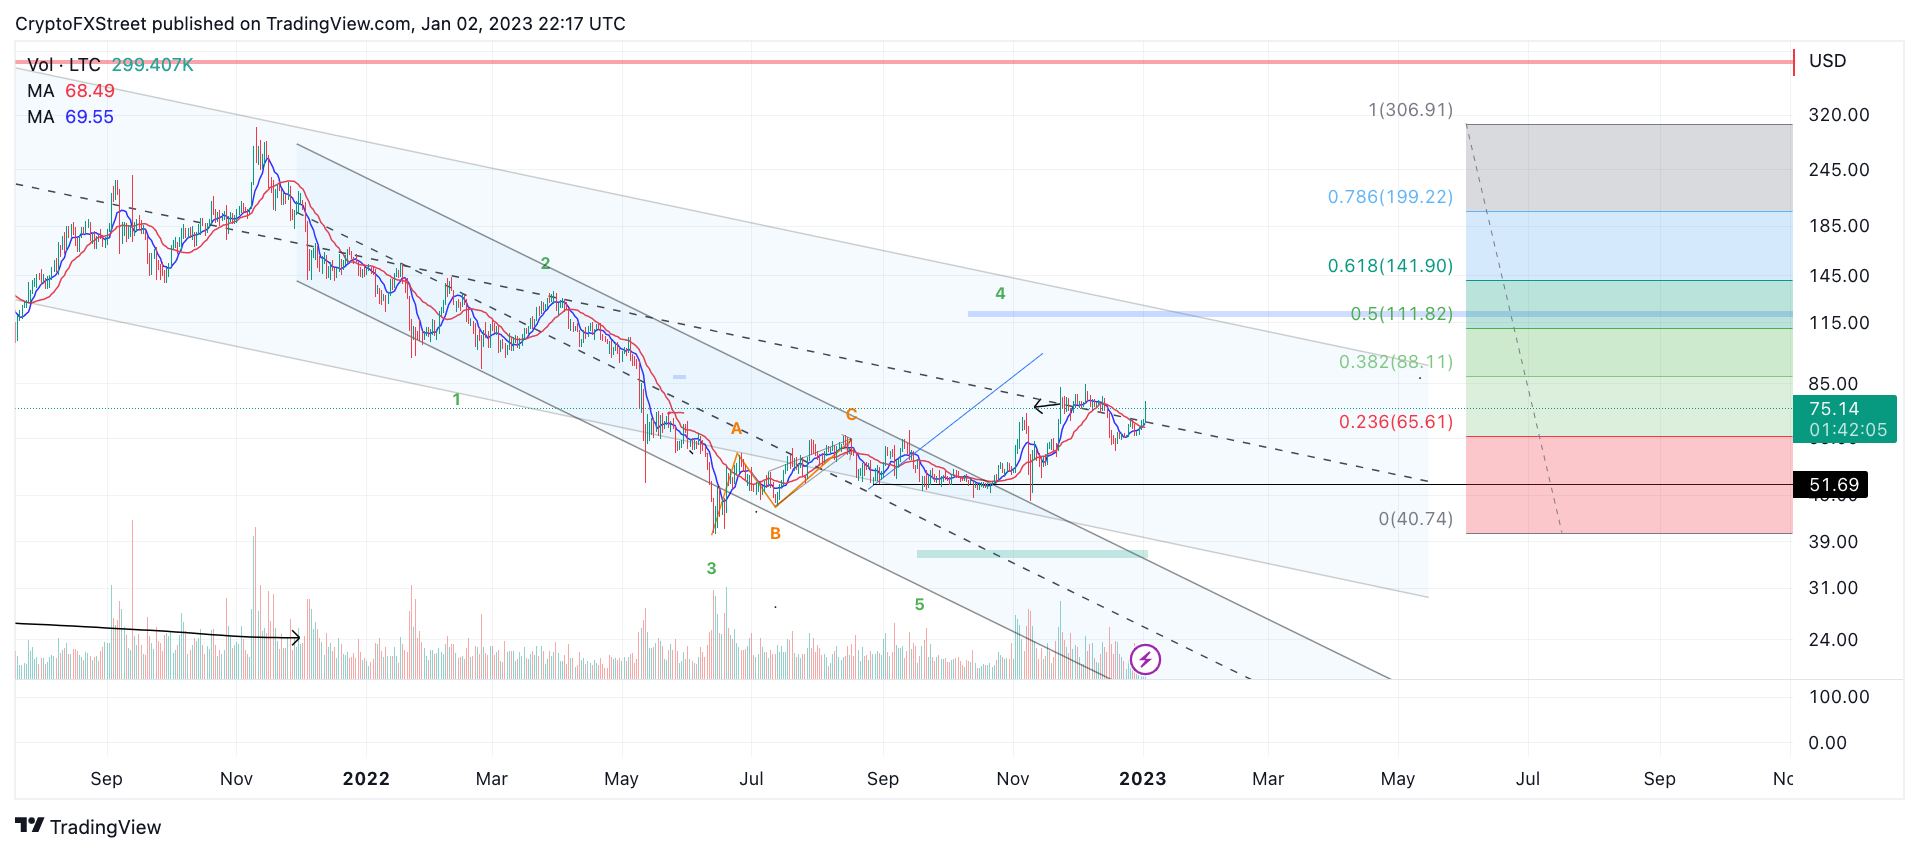Click the green wave 4 label
The width and height of the screenshot is (1919, 852).
point(1000,294)
